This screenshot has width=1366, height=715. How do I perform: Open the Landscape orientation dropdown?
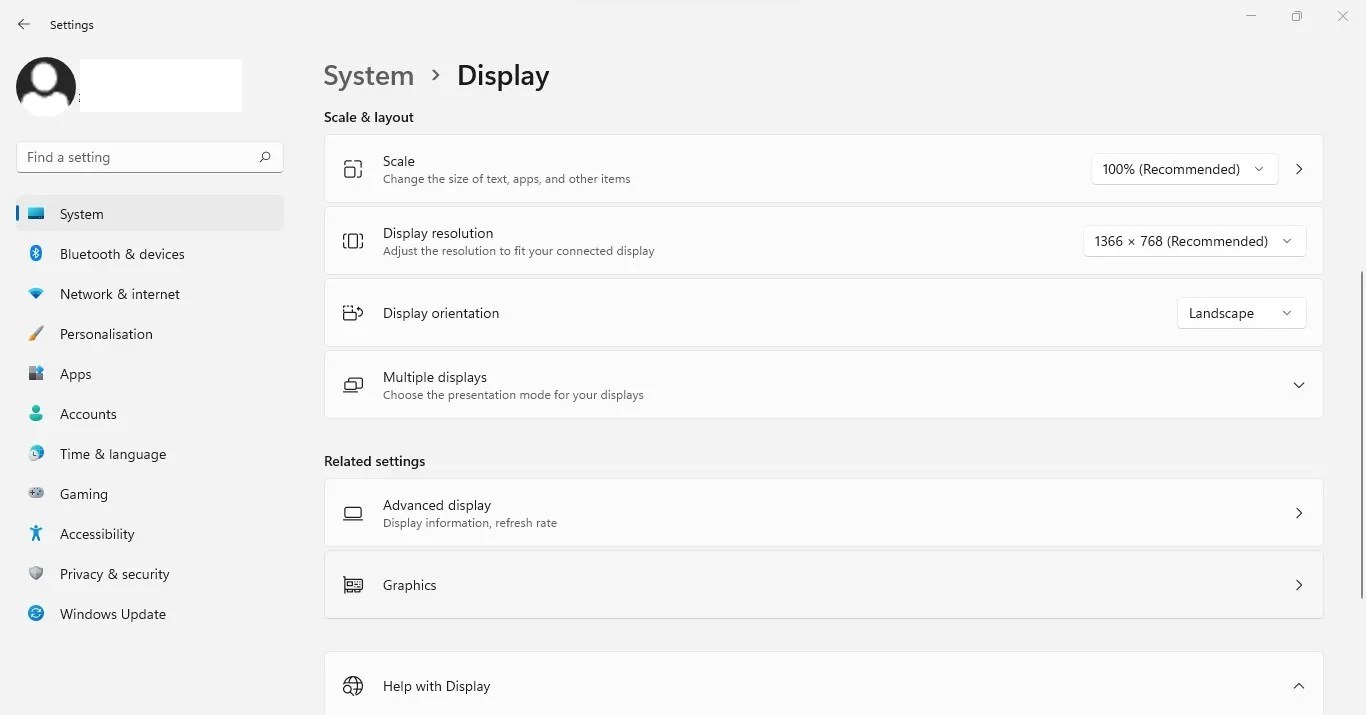click(1241, 313)
